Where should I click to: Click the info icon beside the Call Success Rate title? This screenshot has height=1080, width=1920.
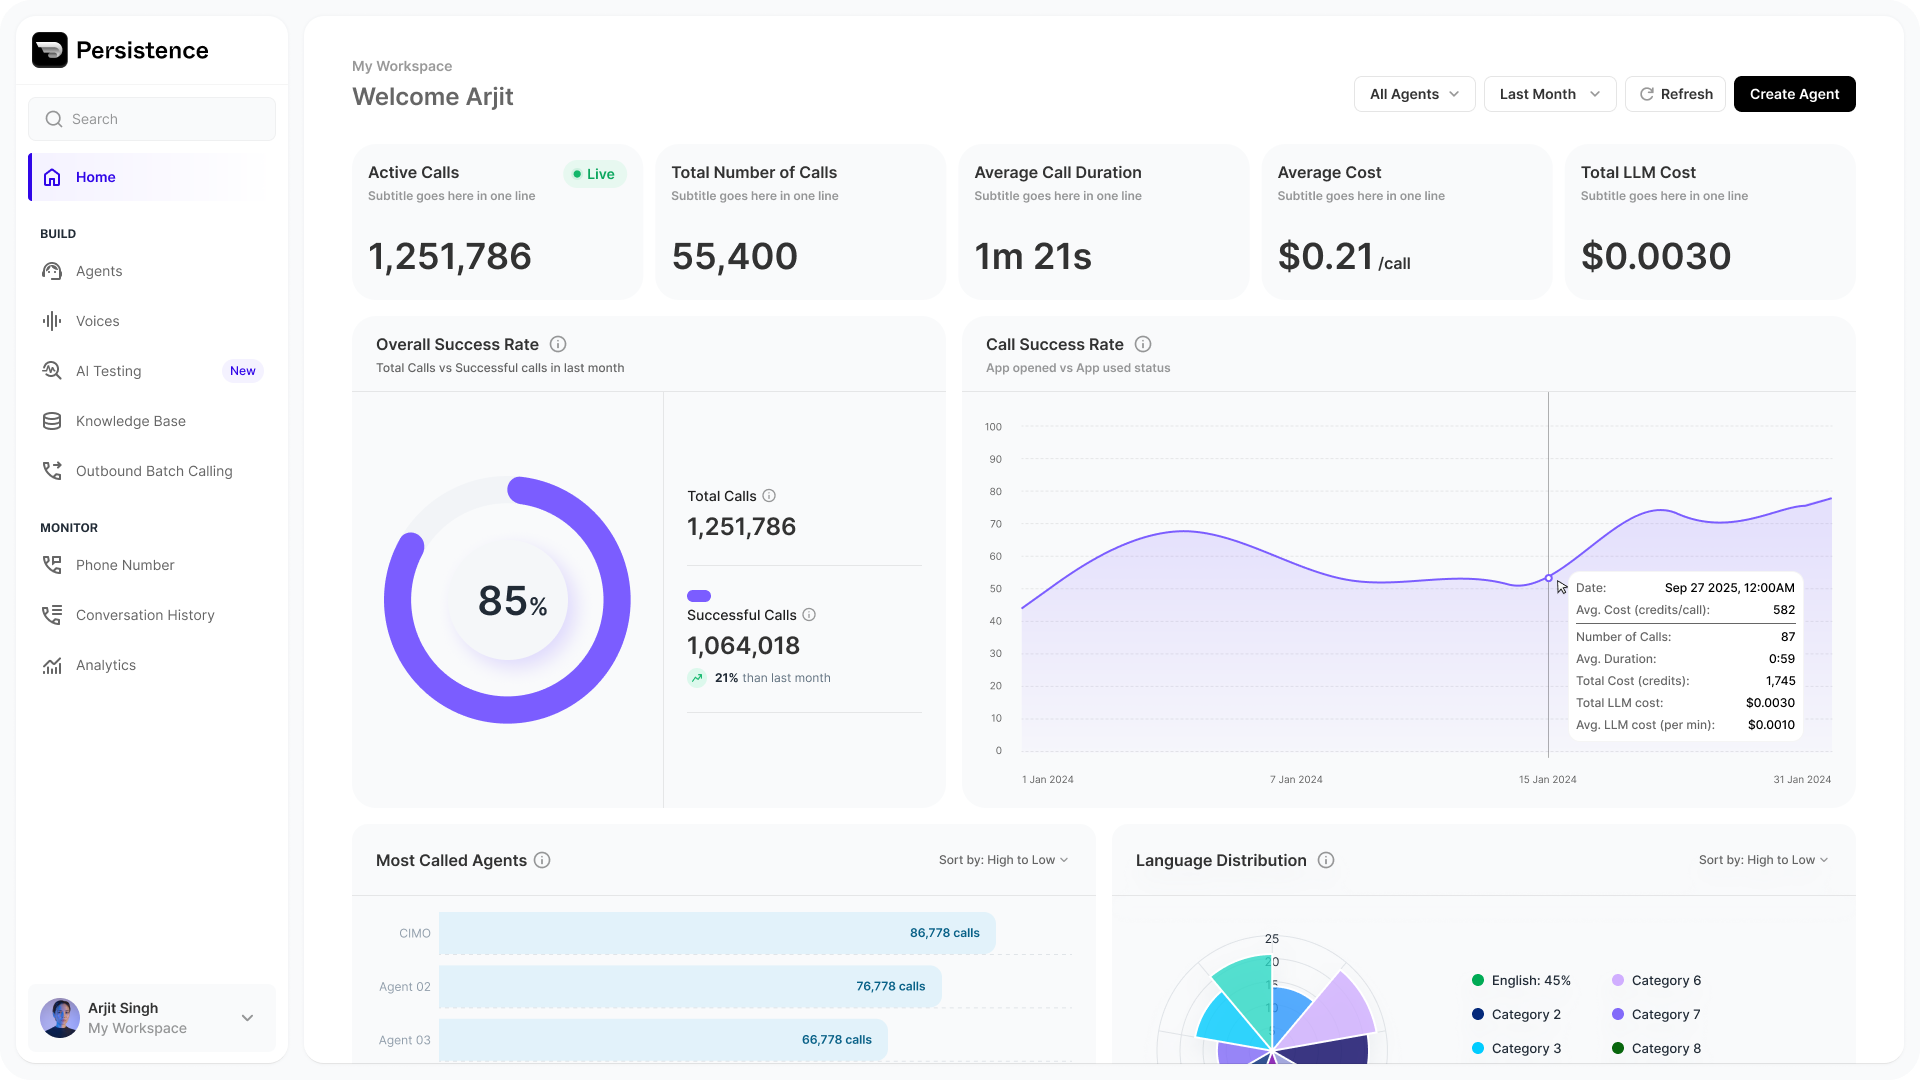pos(1143,344)
